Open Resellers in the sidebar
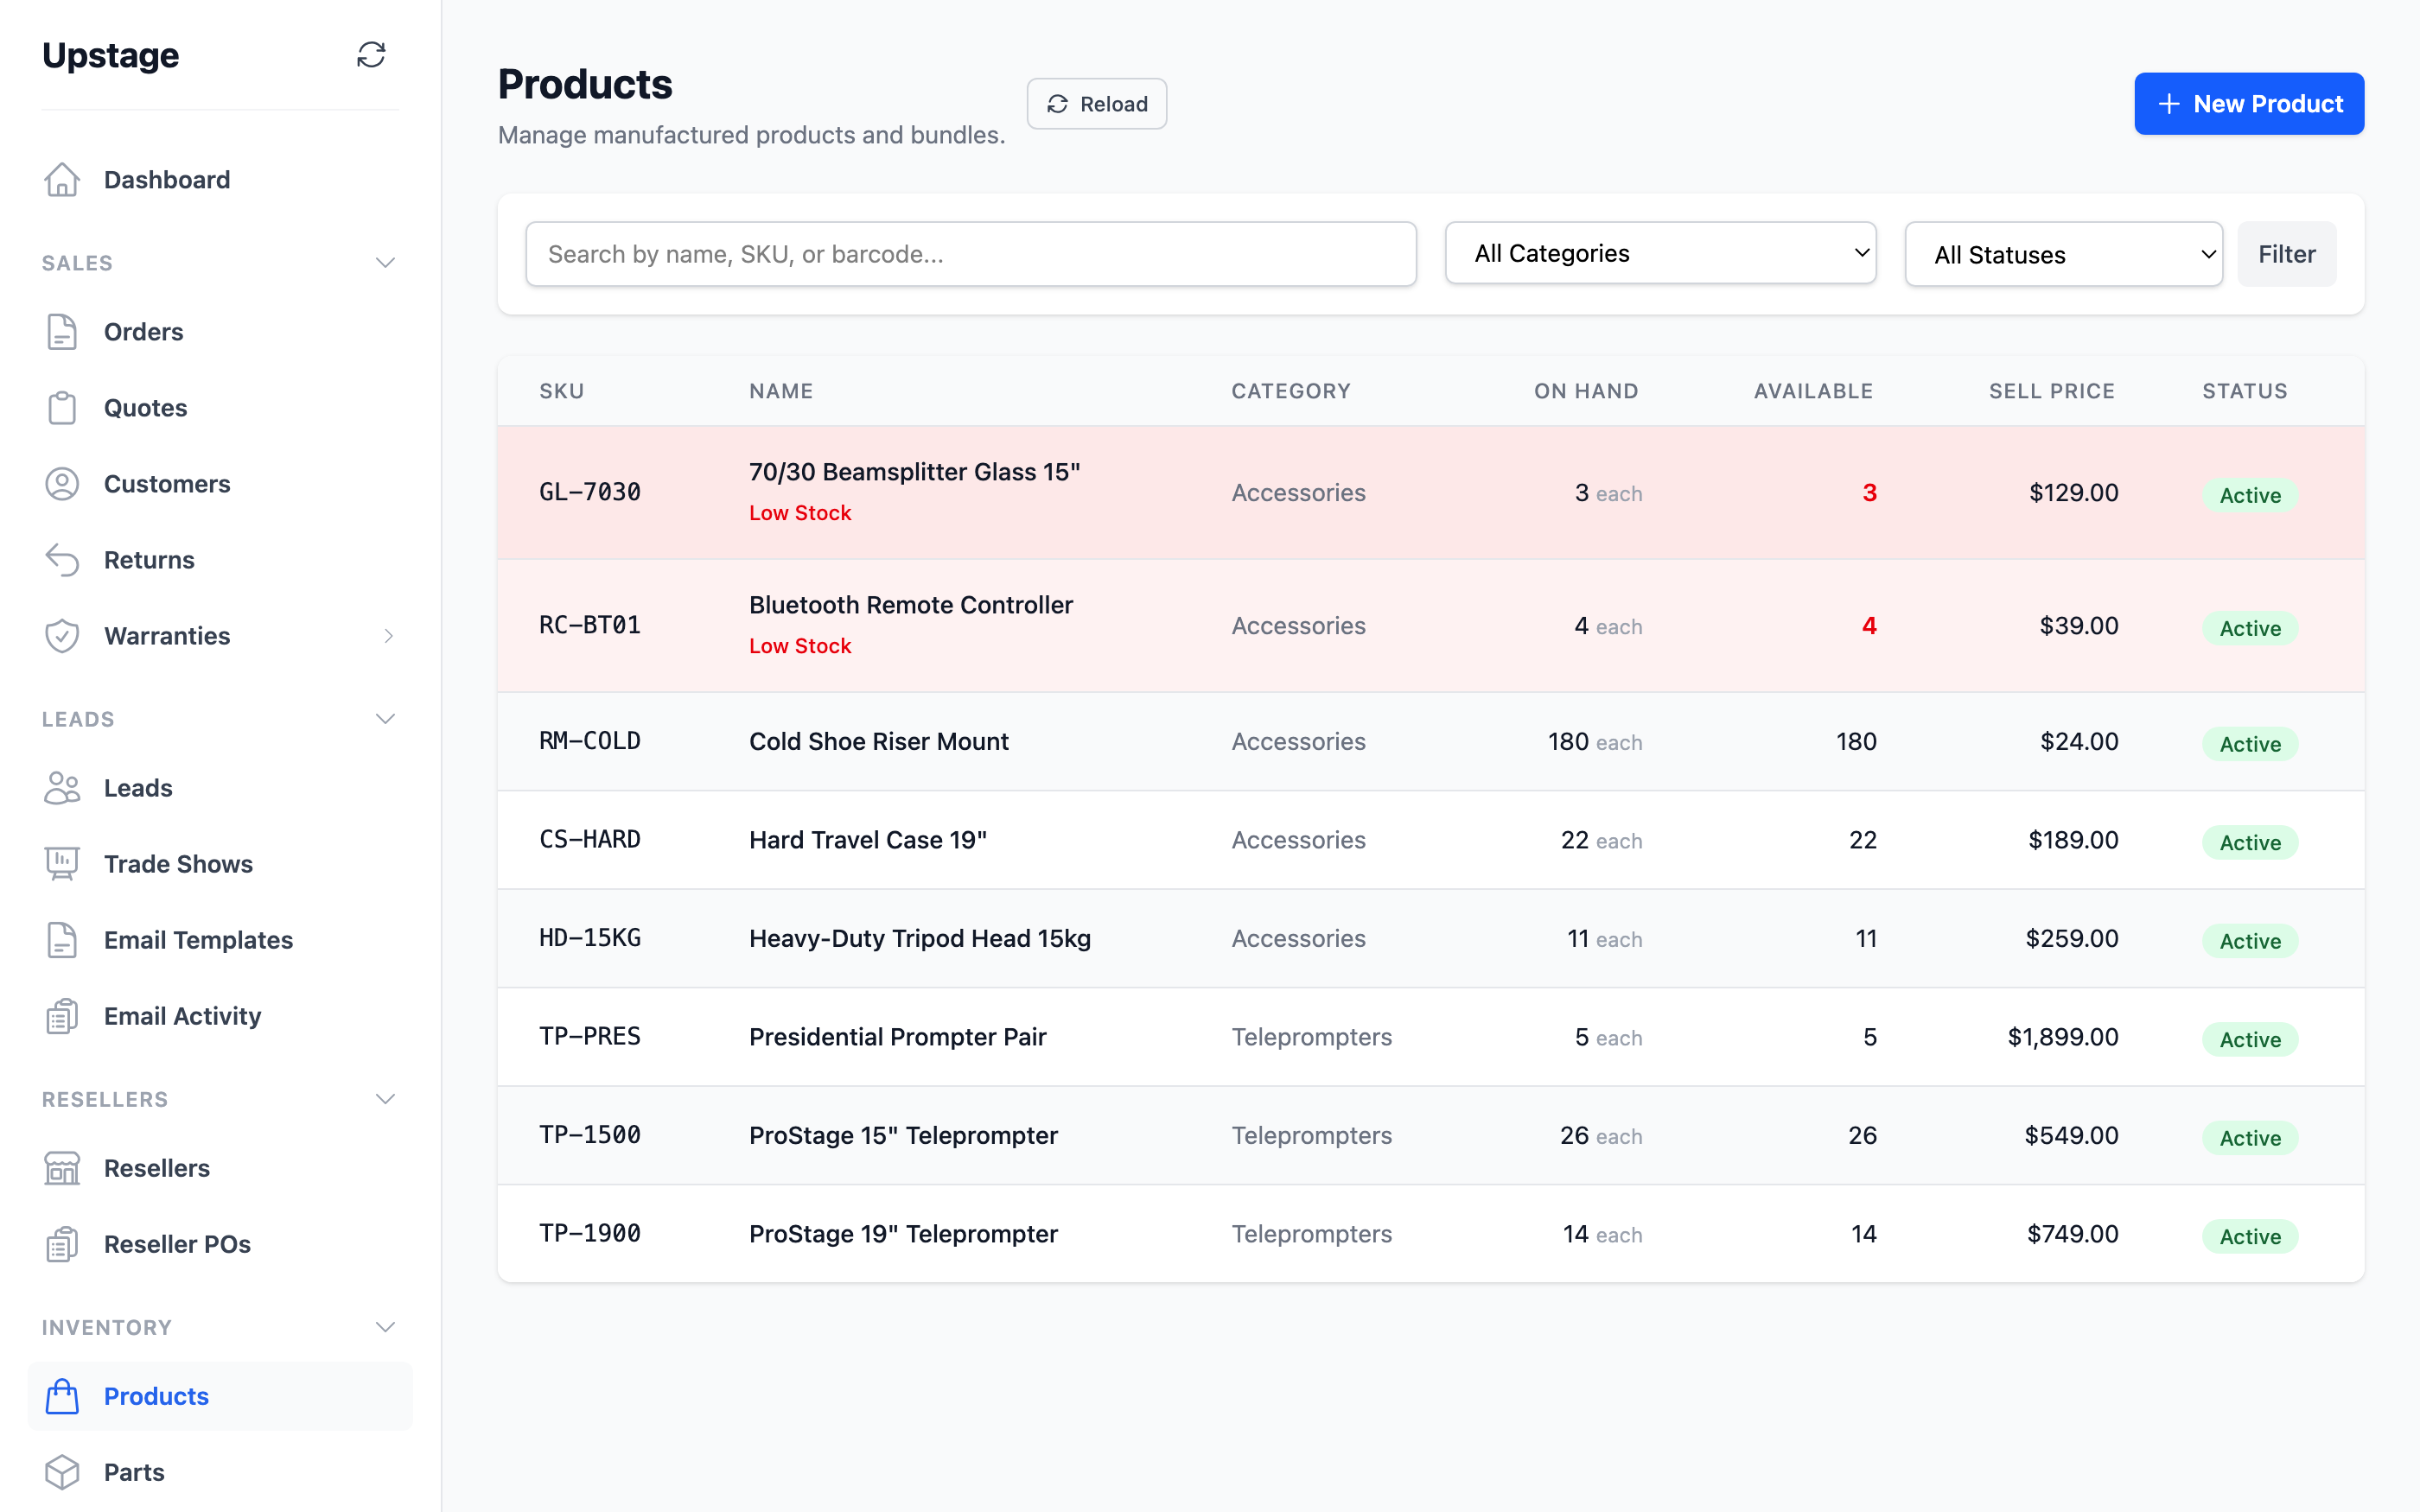2420x1512 pixels. coord(220,1168)
